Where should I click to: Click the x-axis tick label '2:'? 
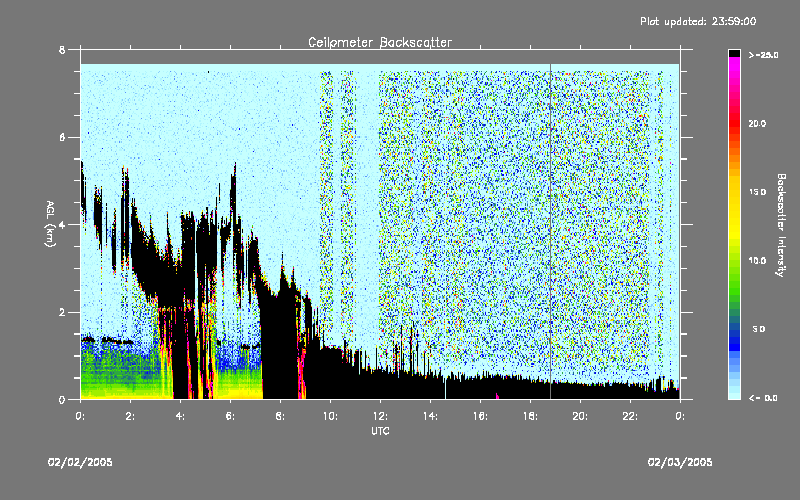tap(130, 416)
